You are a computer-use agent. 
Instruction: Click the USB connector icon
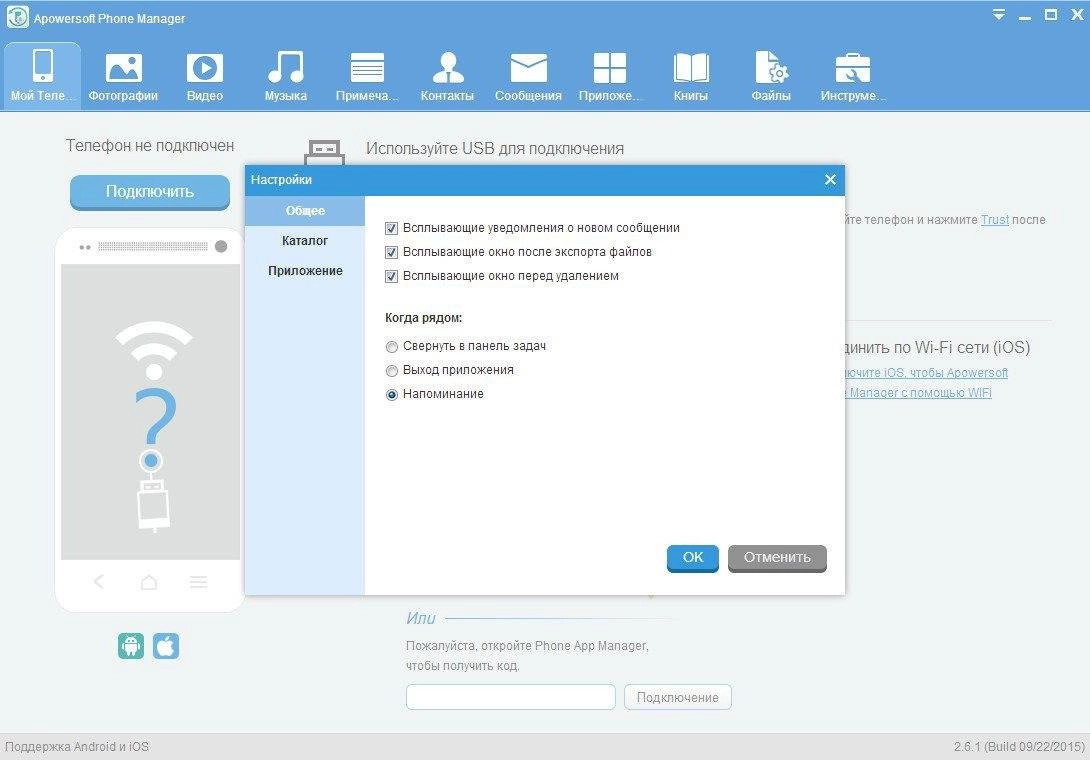pos(325,152)
